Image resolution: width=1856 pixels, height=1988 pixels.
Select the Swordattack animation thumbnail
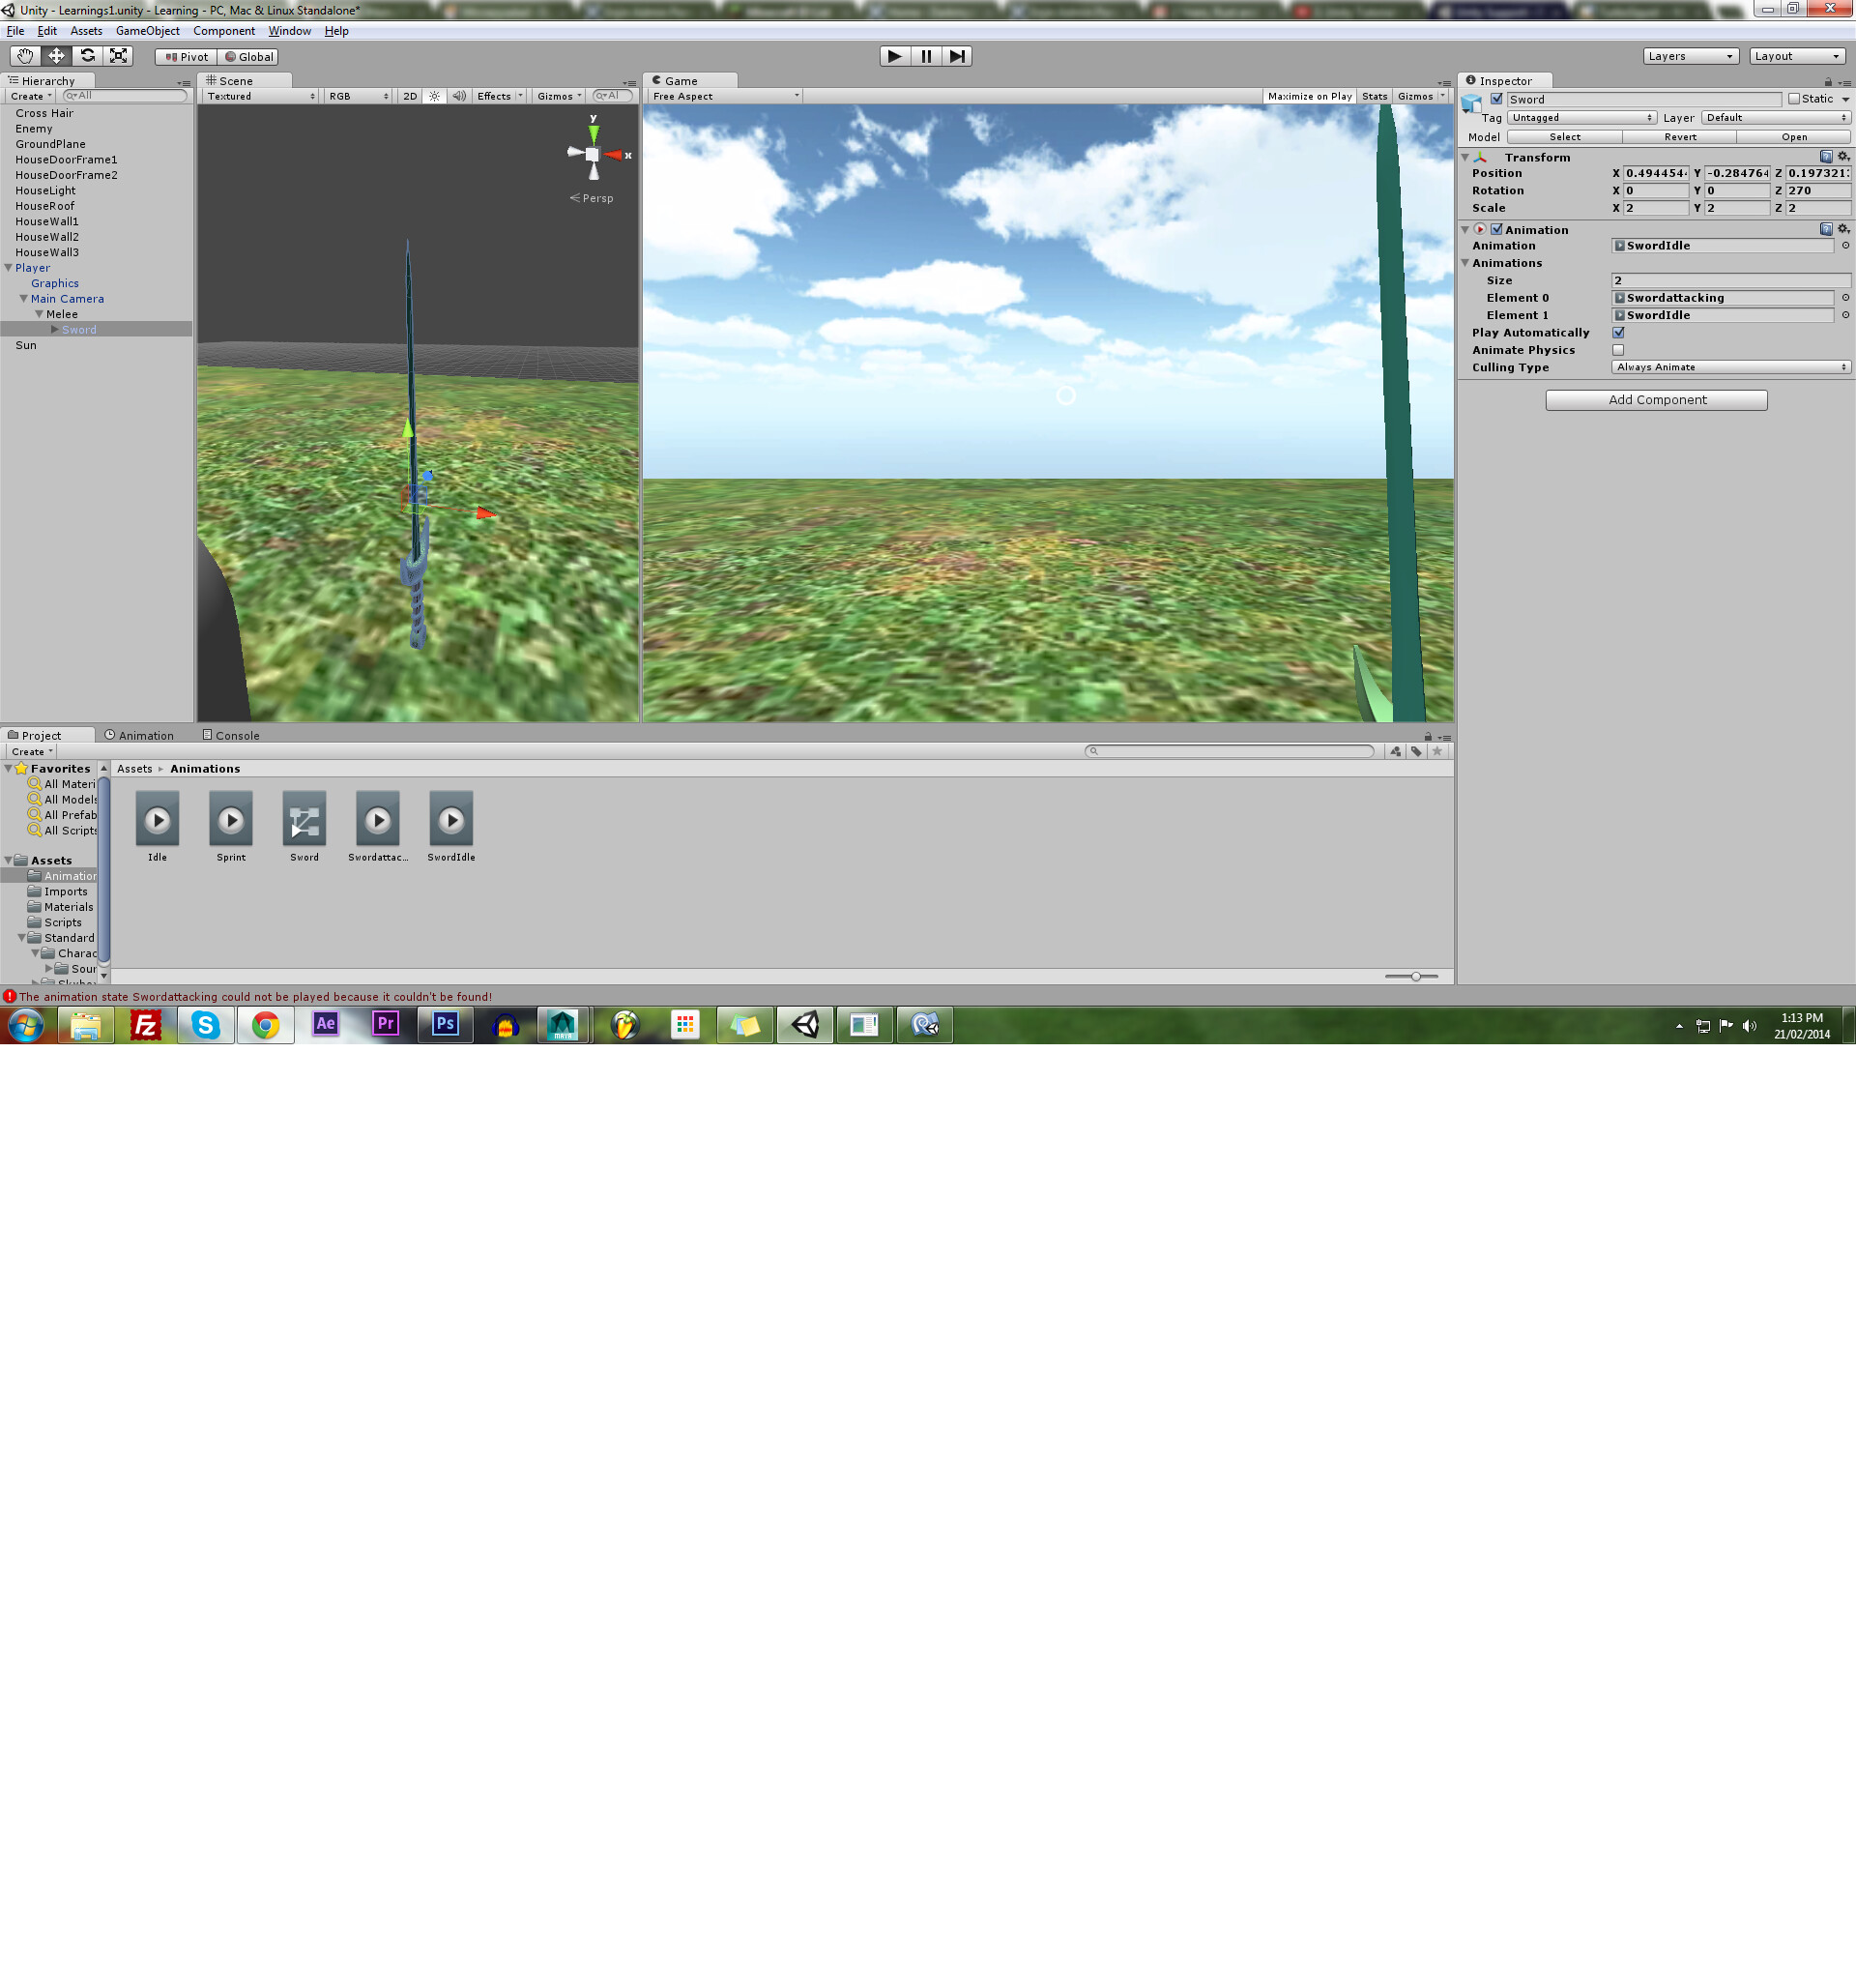coord(377,820)
